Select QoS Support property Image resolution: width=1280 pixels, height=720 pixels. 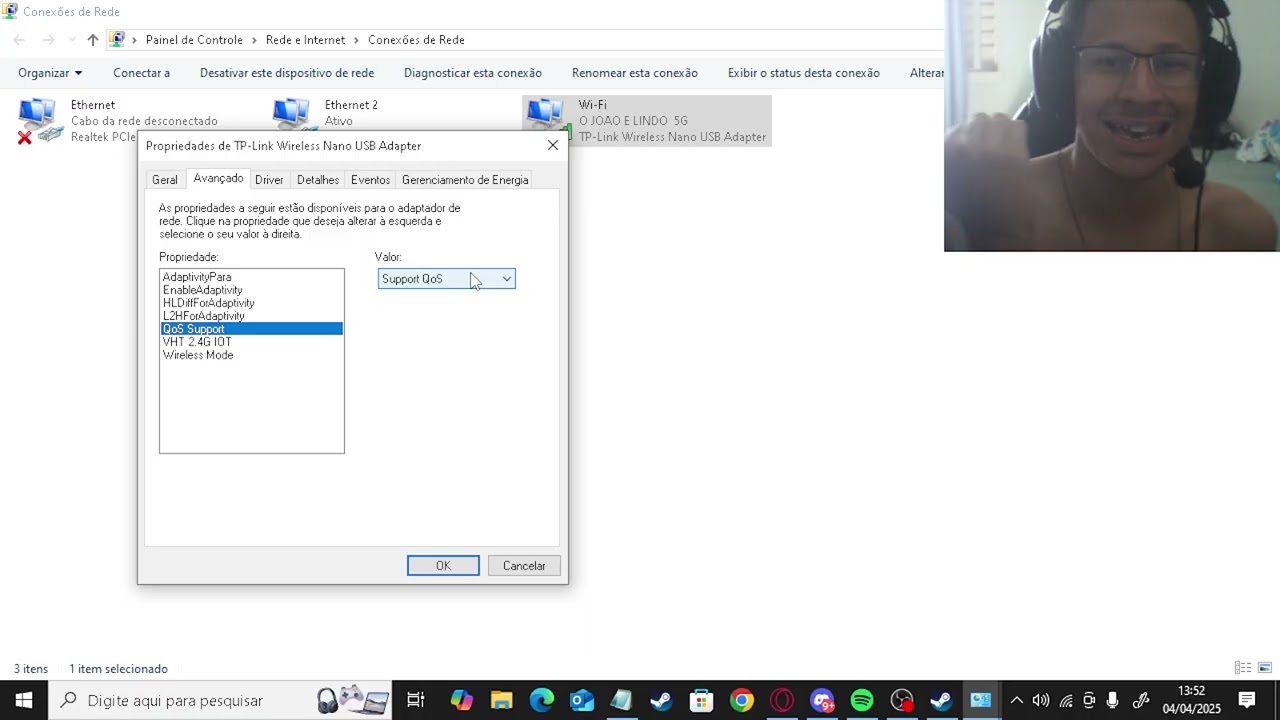coord(251,329)
